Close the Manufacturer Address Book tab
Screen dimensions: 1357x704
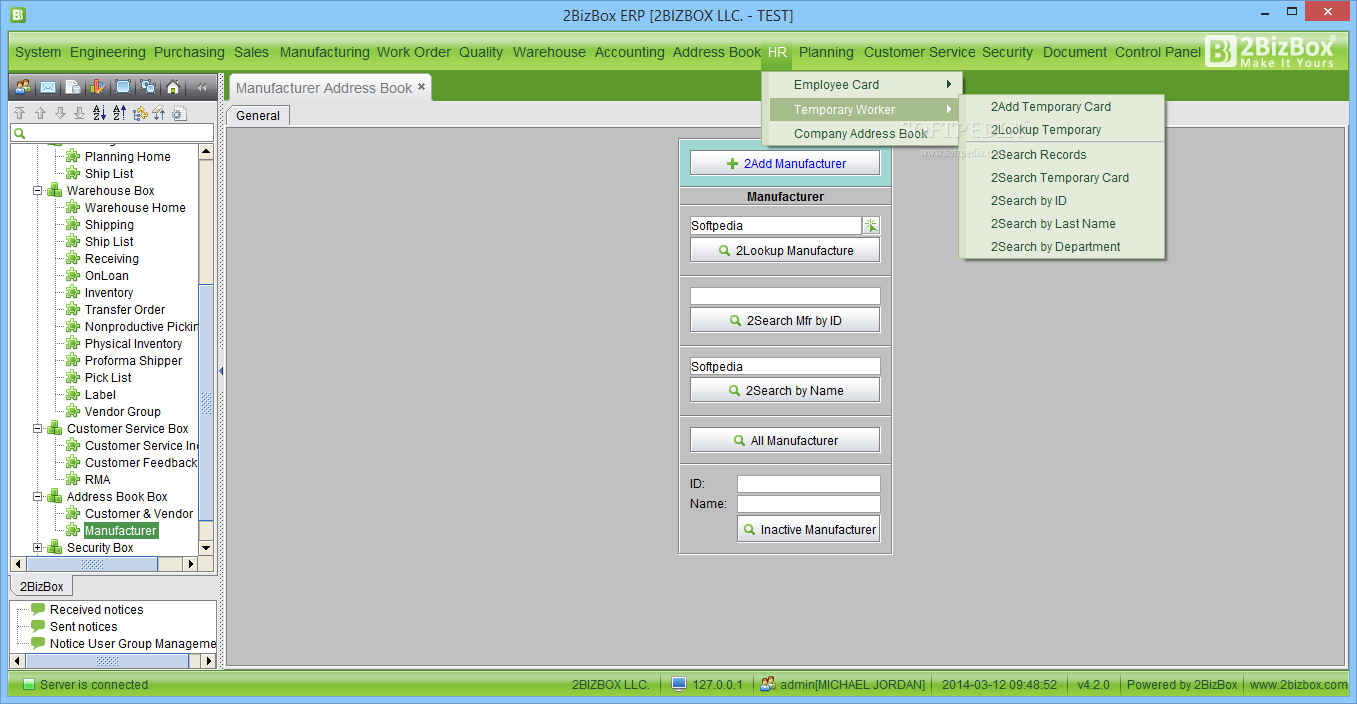pos(422,87)
